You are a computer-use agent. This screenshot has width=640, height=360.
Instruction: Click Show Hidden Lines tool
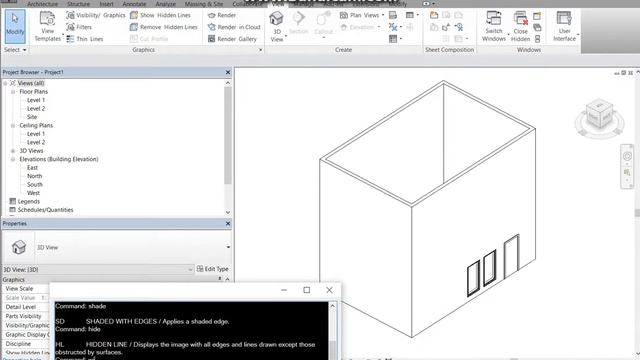tap(160, 15)
